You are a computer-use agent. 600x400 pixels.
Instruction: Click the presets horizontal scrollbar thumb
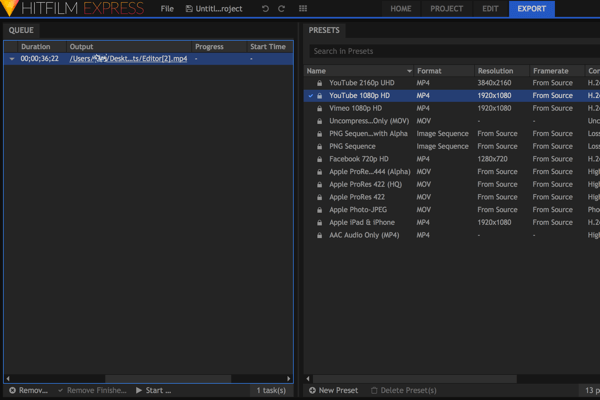(x=415, y=379)
